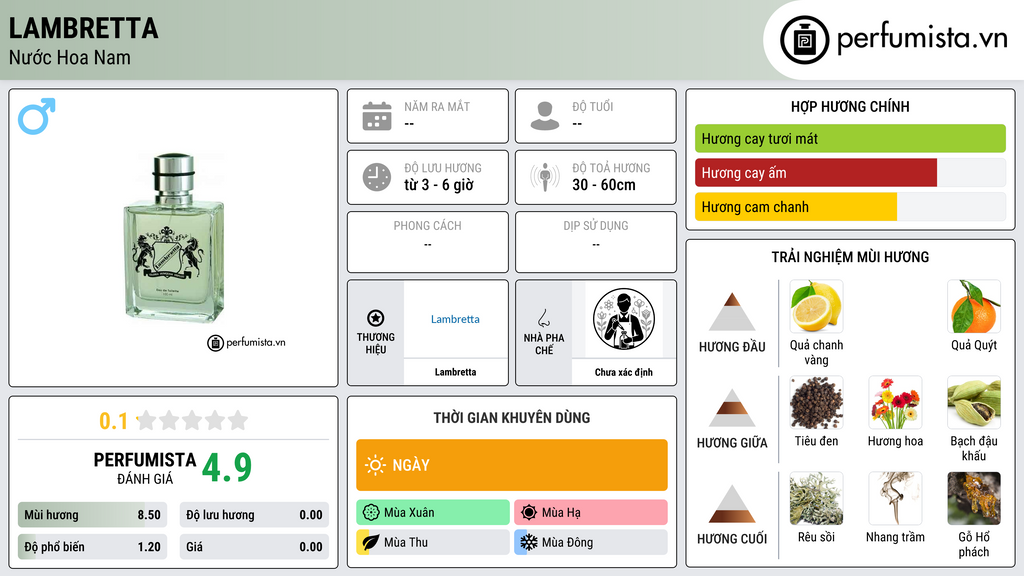Viewport: 1024px width, 576px height.
Task: Click the Độ phổ biến 1.20 score bar
Action: click(92, 547)
